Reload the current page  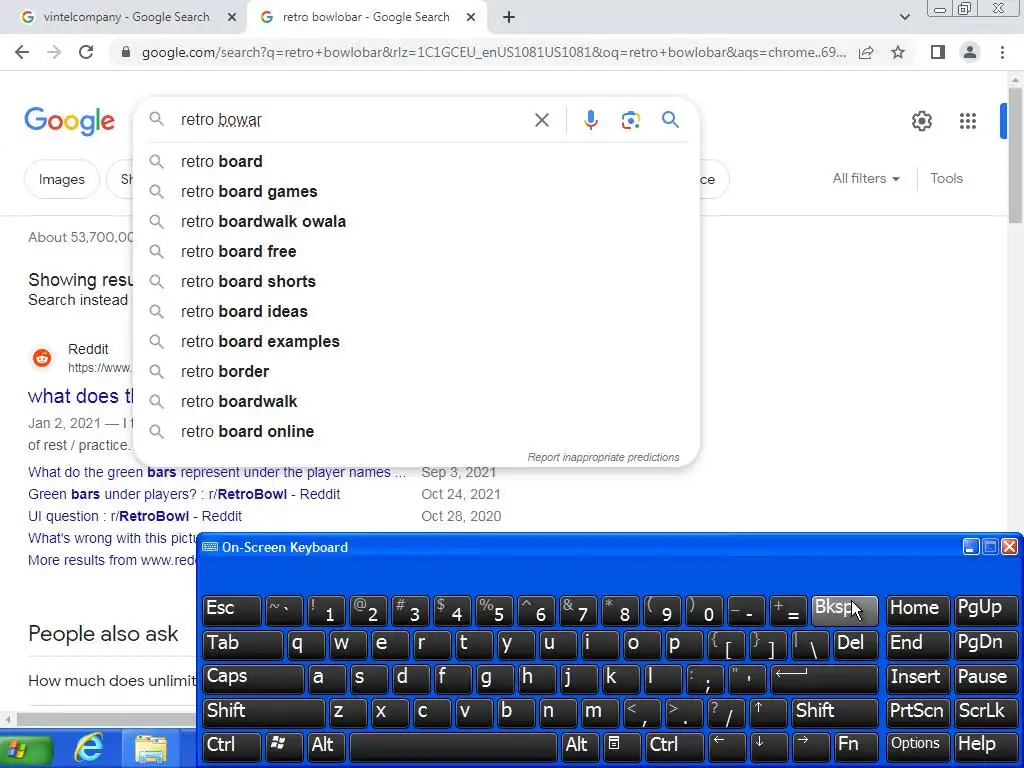tap(86, 52)
